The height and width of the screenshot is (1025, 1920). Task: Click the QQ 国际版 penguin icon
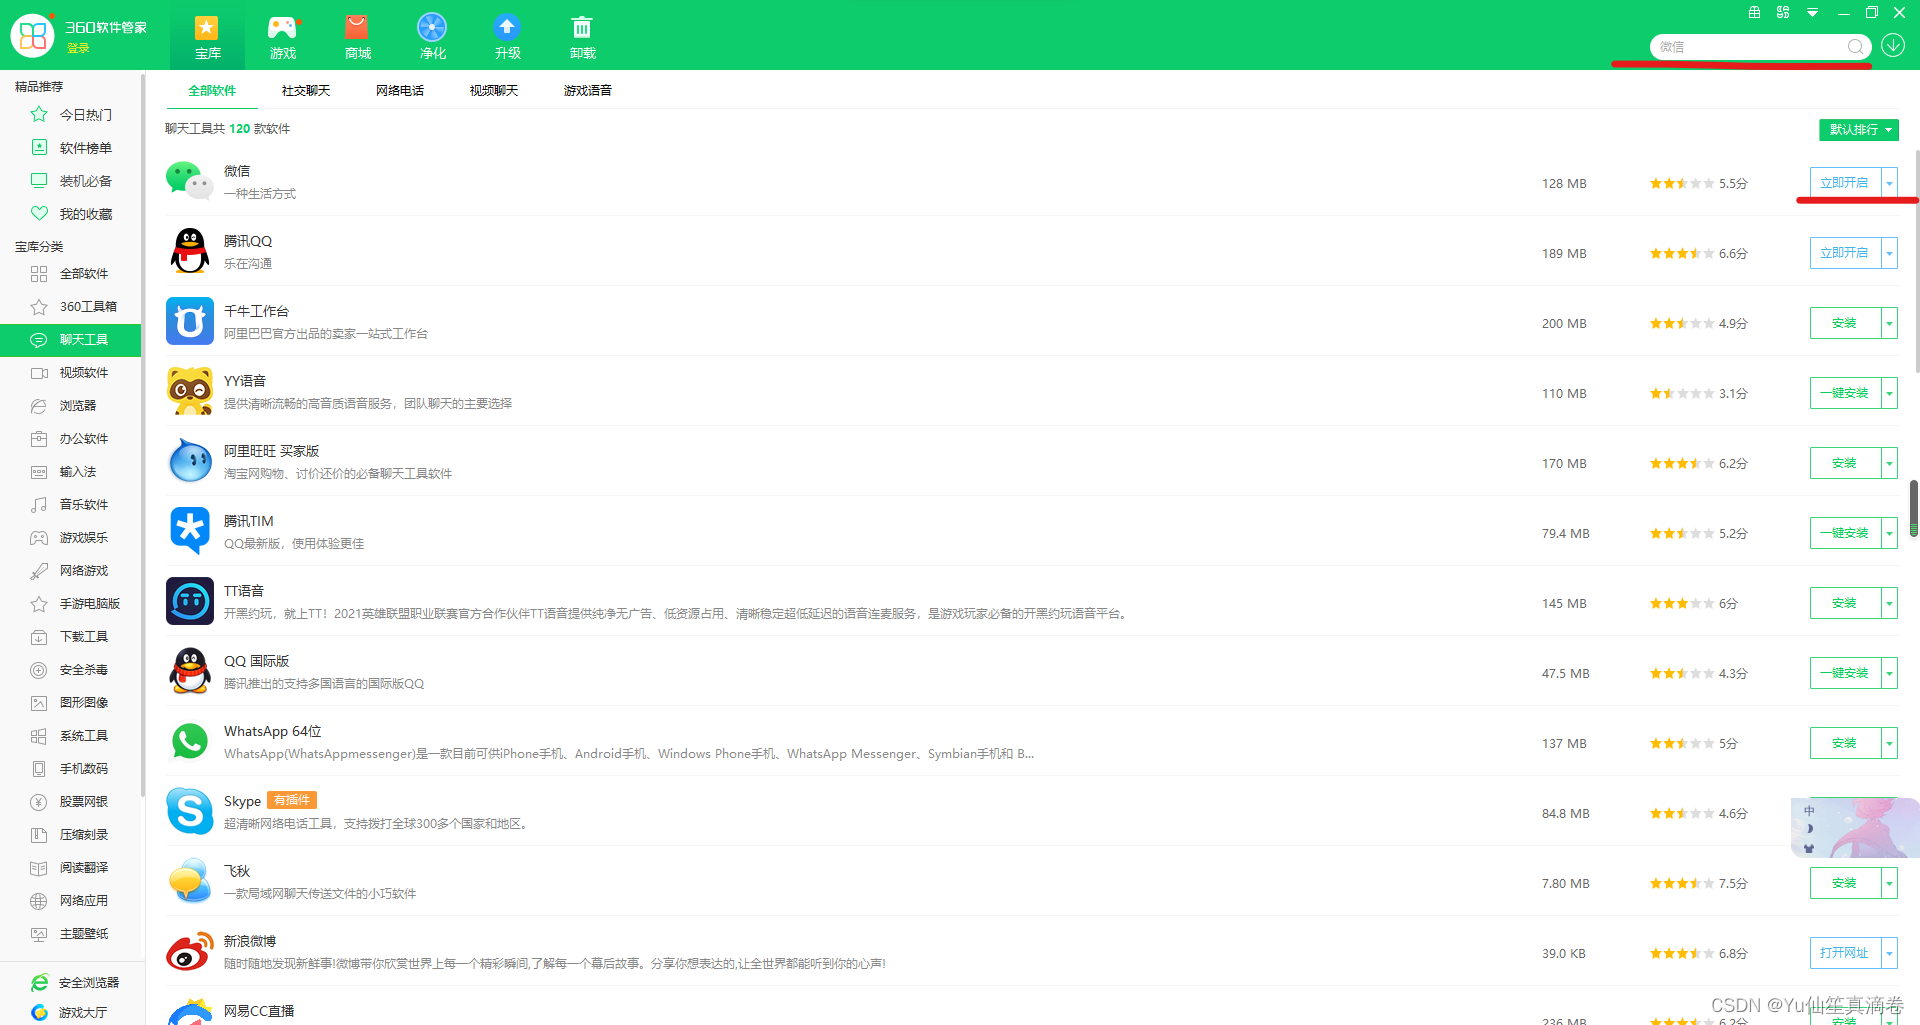coord(189,671)
